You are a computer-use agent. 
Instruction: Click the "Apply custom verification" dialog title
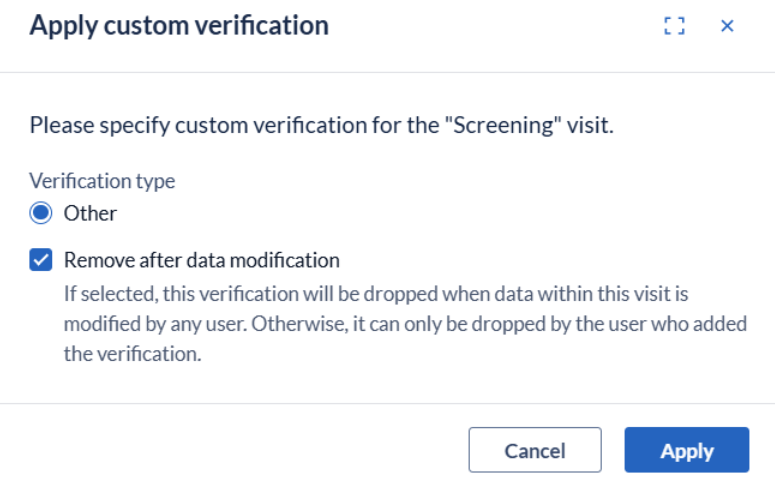pyautogui.click(x=179, y=26)
